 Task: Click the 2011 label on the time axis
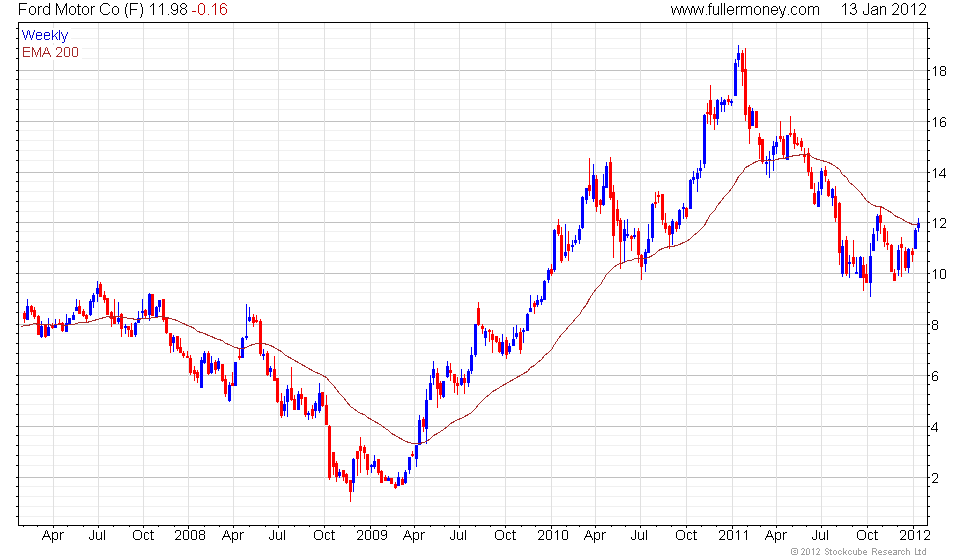[x=733, y=536]
